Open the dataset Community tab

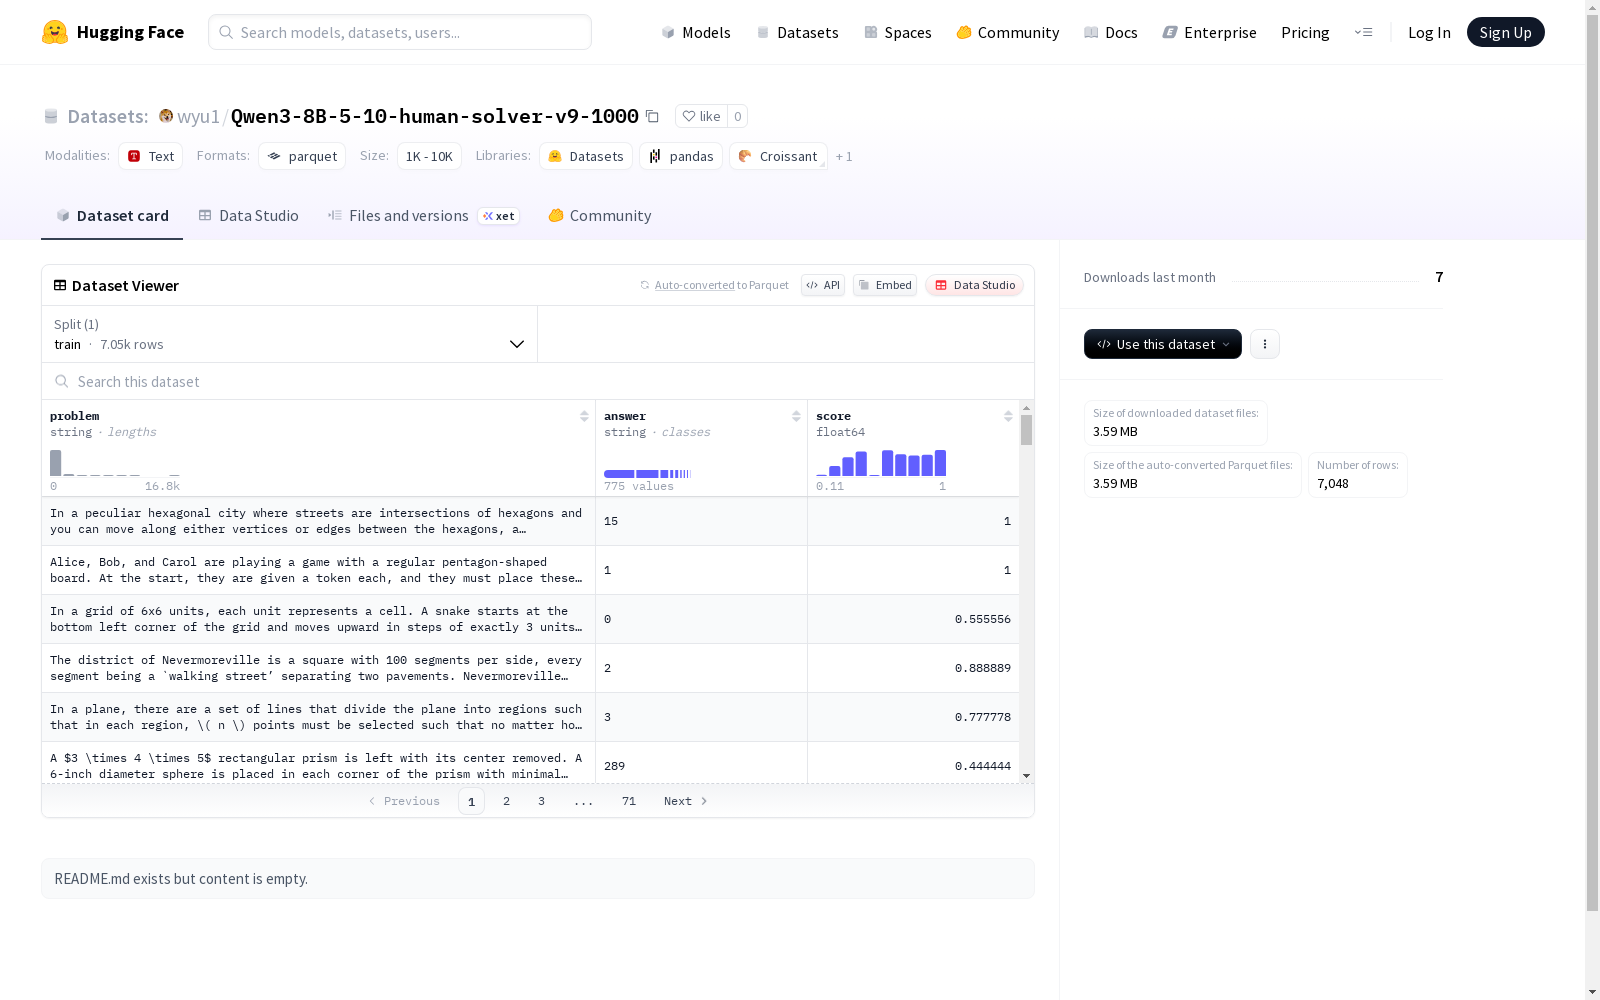click(x=600, y=216)
